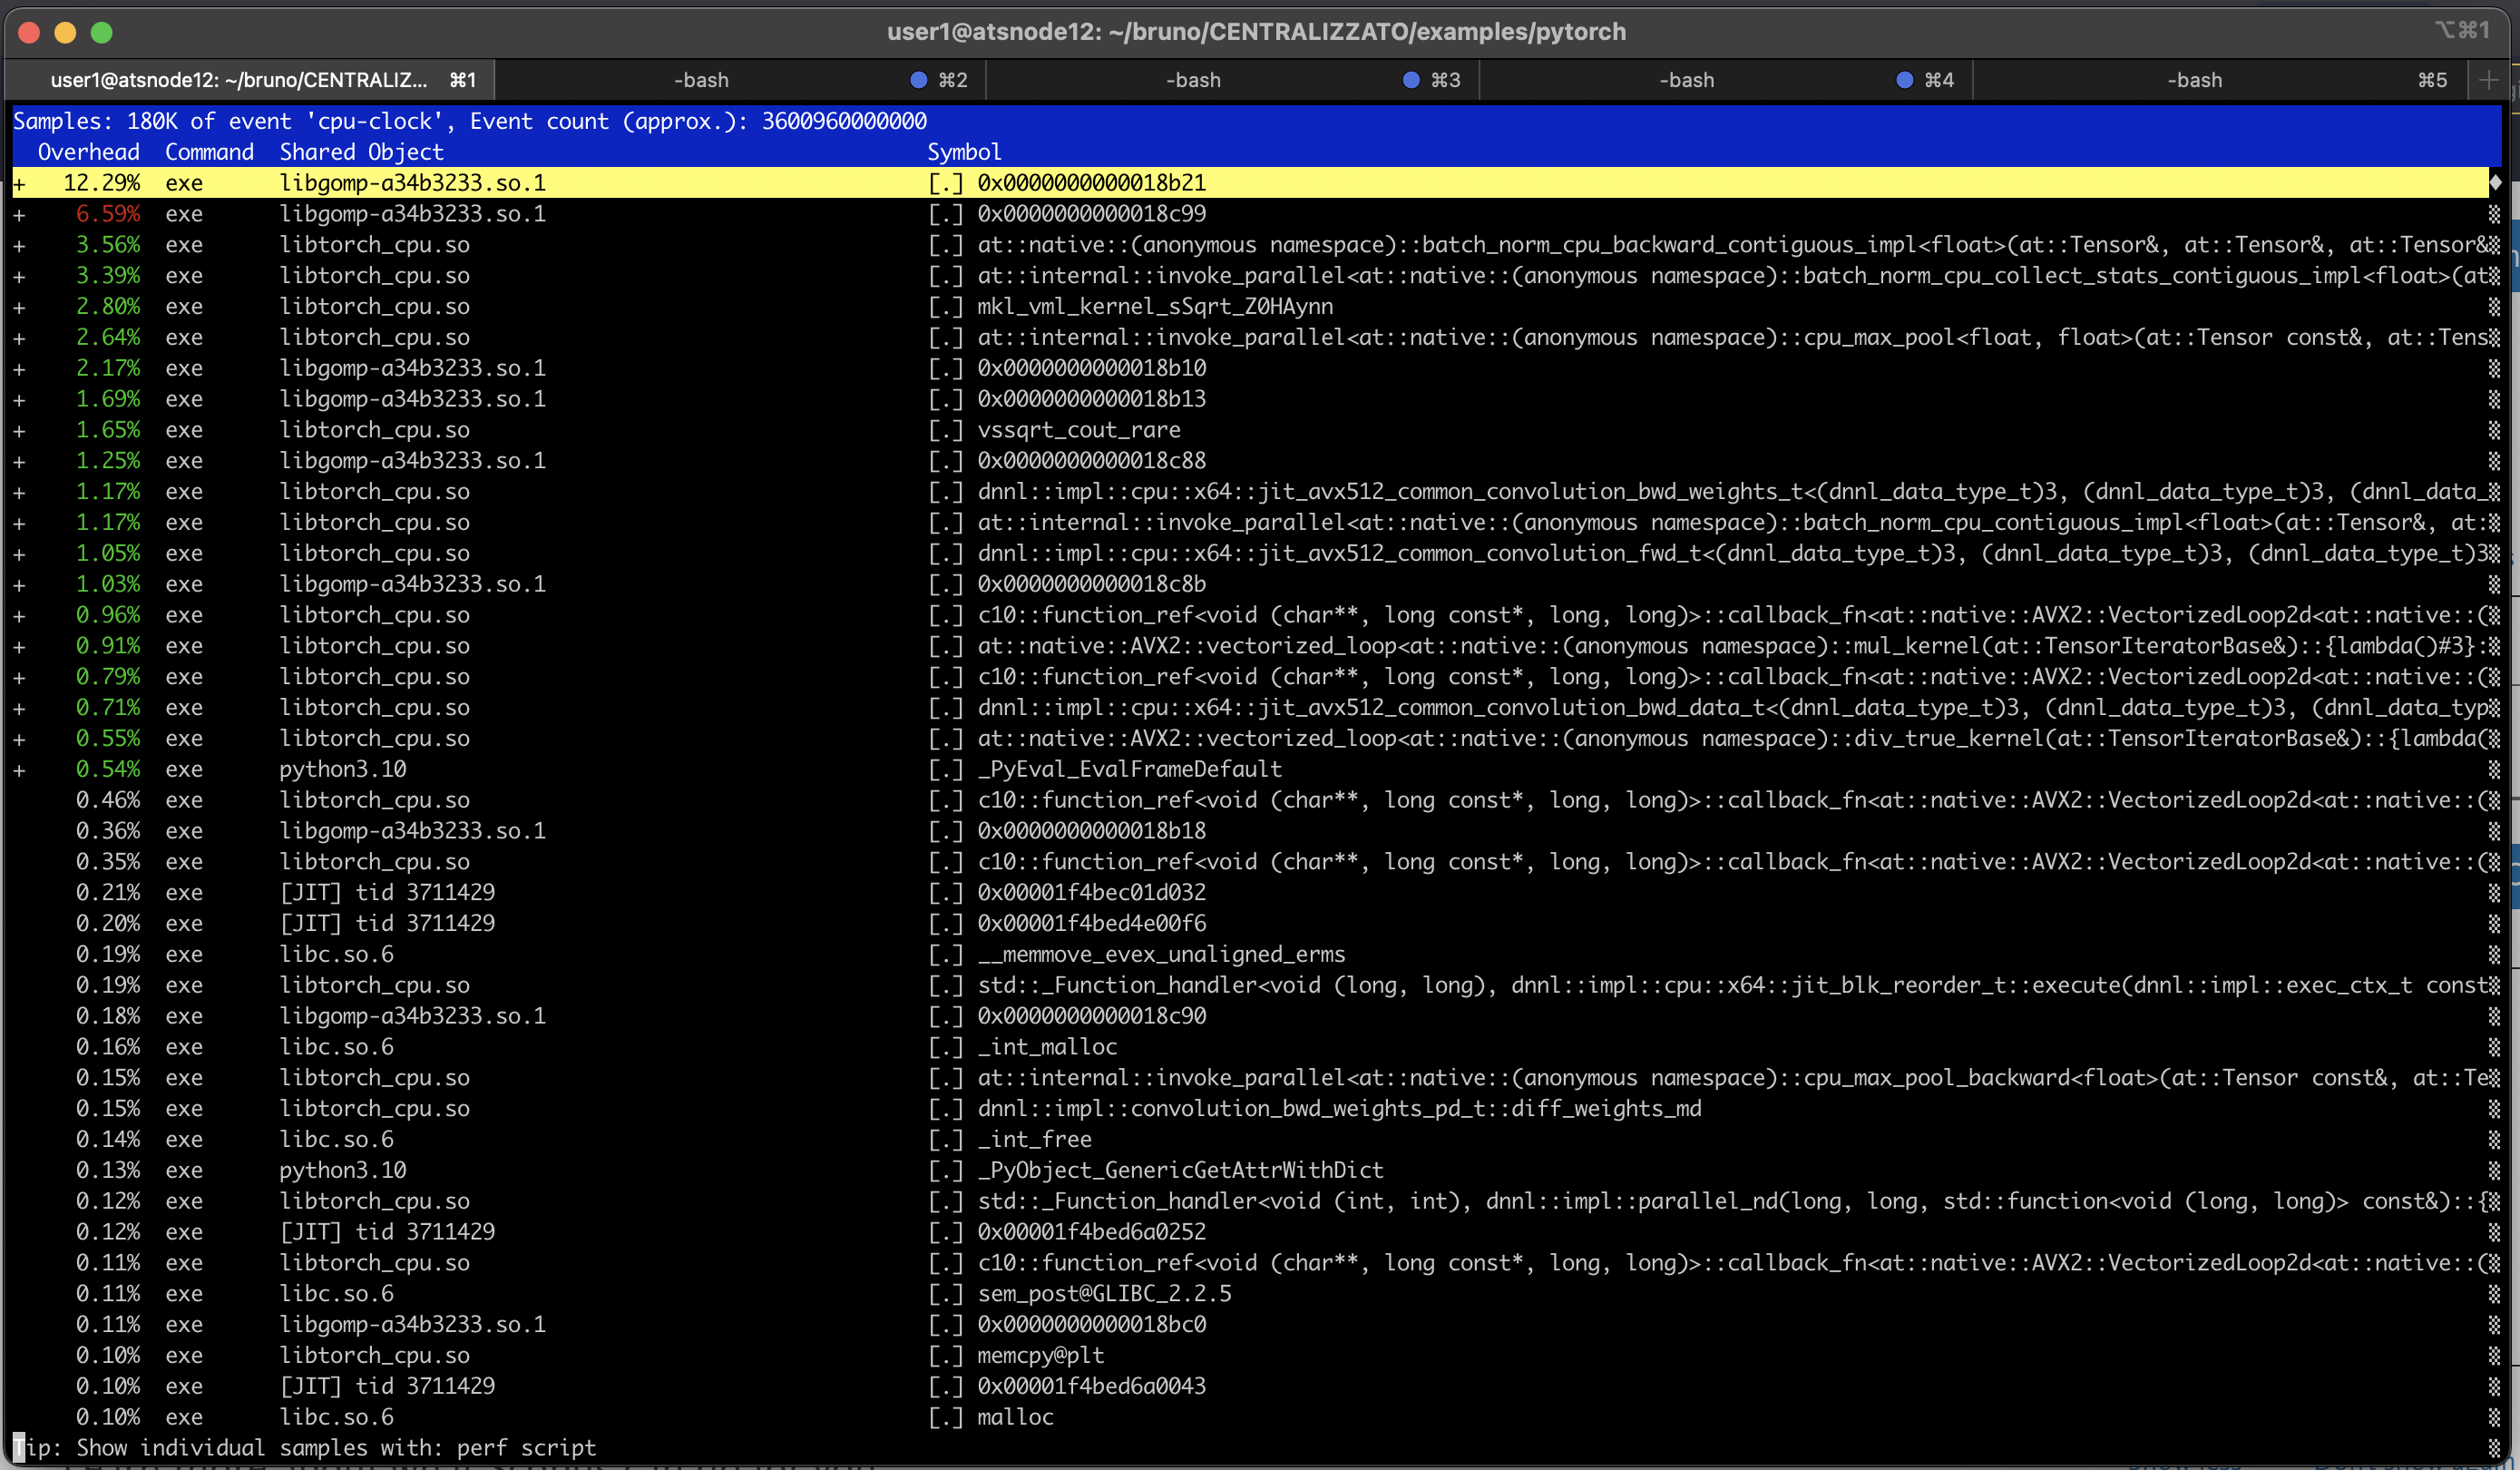2520x1470 pixels.
Task: Click the ⌘5 shortcut badge on rightmost tab
Action: pos(2433,80)
